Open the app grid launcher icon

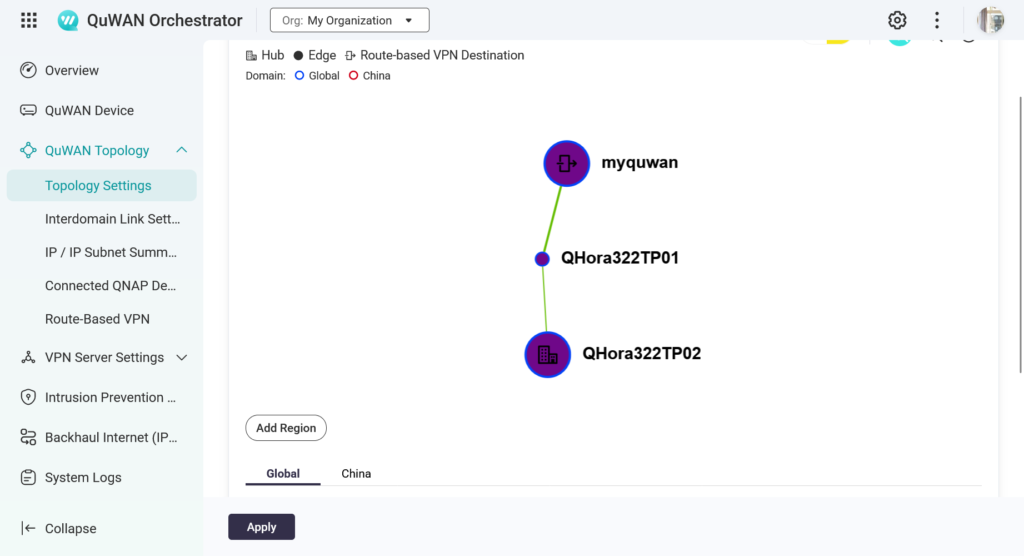(29, 20)
